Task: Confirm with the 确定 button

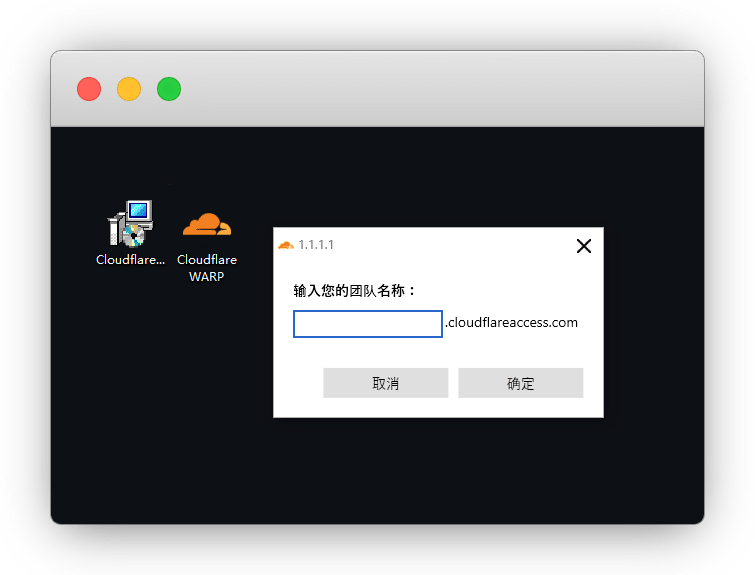Action: coord(521,383)
